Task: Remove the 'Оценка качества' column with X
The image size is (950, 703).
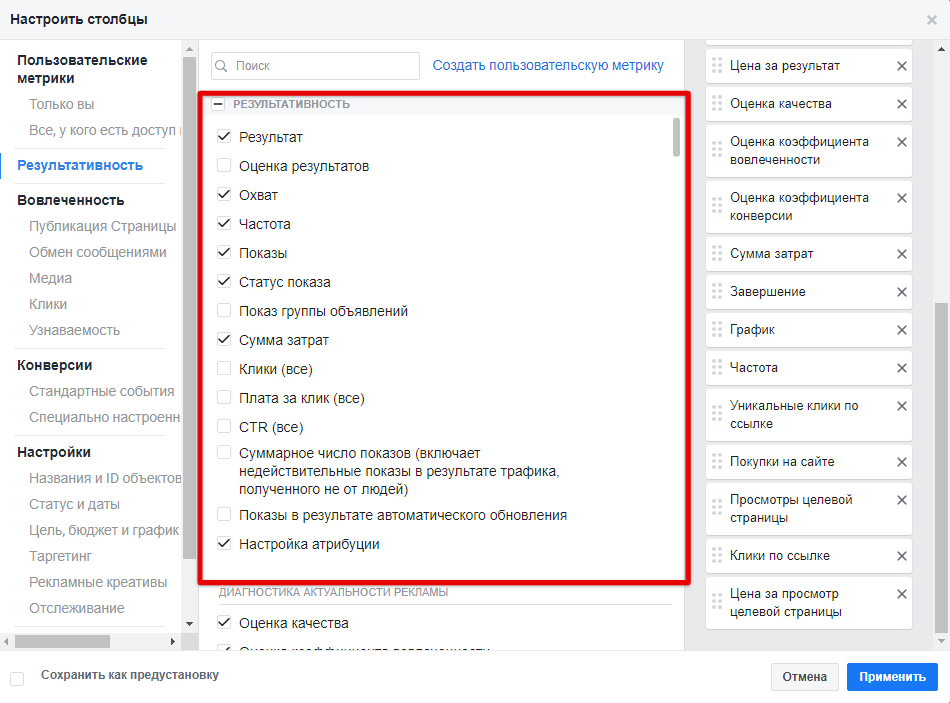Action: click(x=901, y=104)
